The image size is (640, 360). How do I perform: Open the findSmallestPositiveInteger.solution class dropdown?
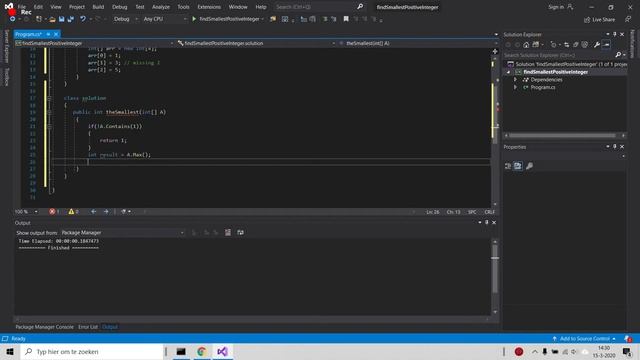coord(256,43)
